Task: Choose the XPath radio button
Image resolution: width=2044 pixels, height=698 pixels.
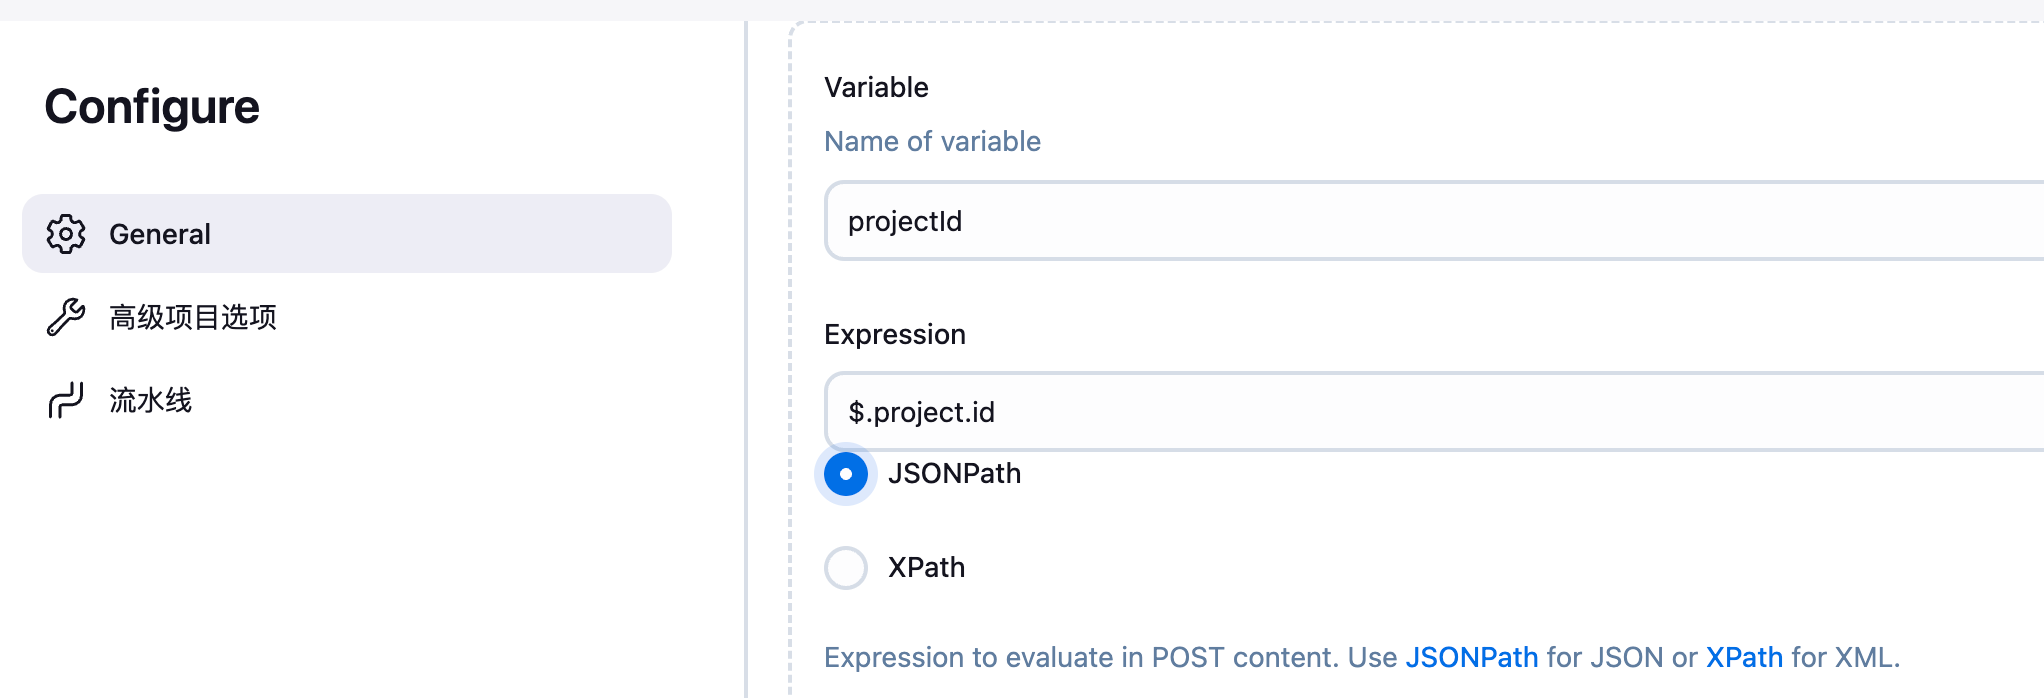Action: [x=846, y=568]
